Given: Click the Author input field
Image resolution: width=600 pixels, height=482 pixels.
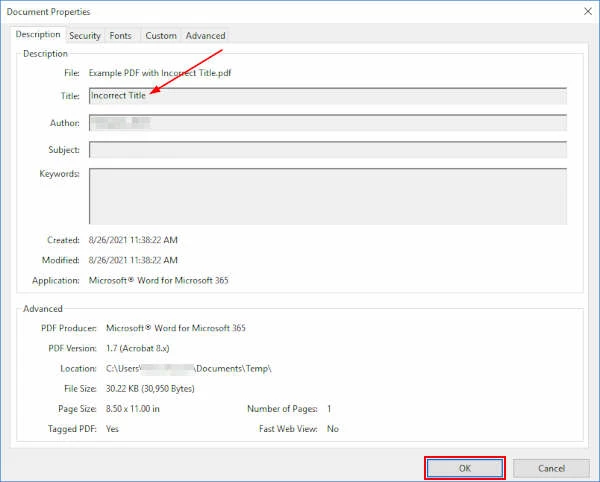Looking at the screenshot, I should point(328,123).
